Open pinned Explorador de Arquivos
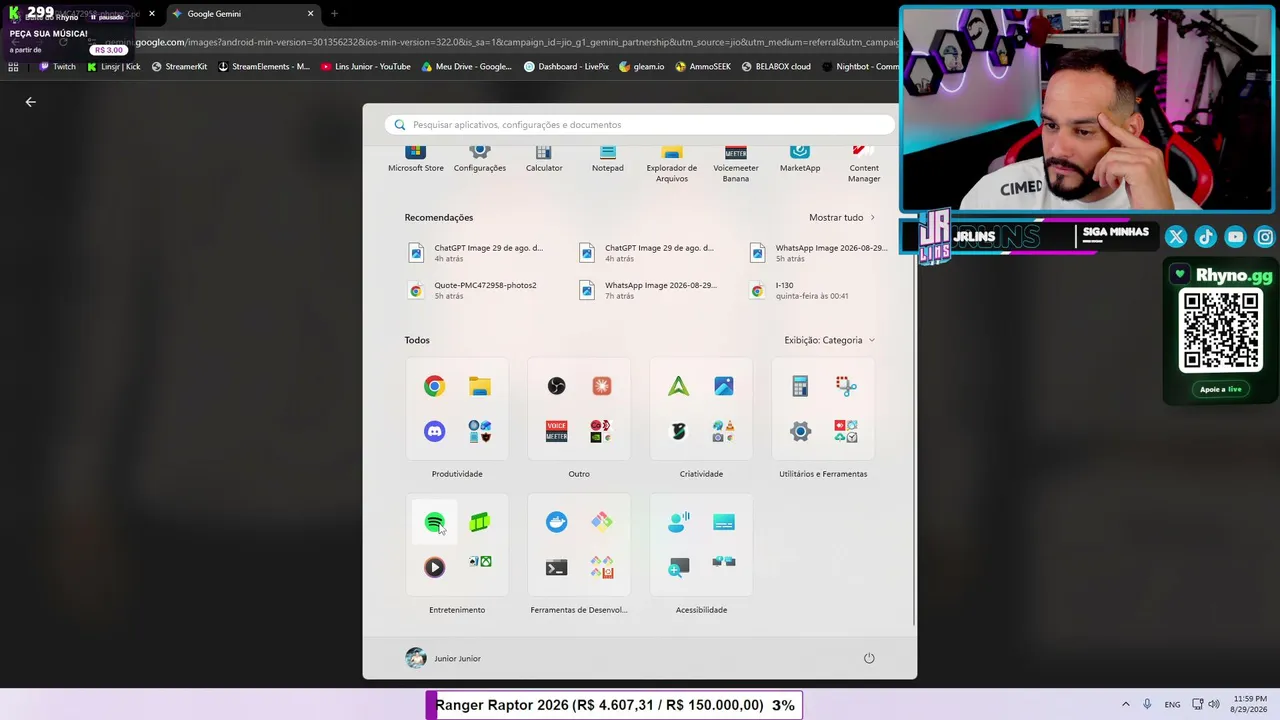The image size is (1280, 720). point(672,164)
